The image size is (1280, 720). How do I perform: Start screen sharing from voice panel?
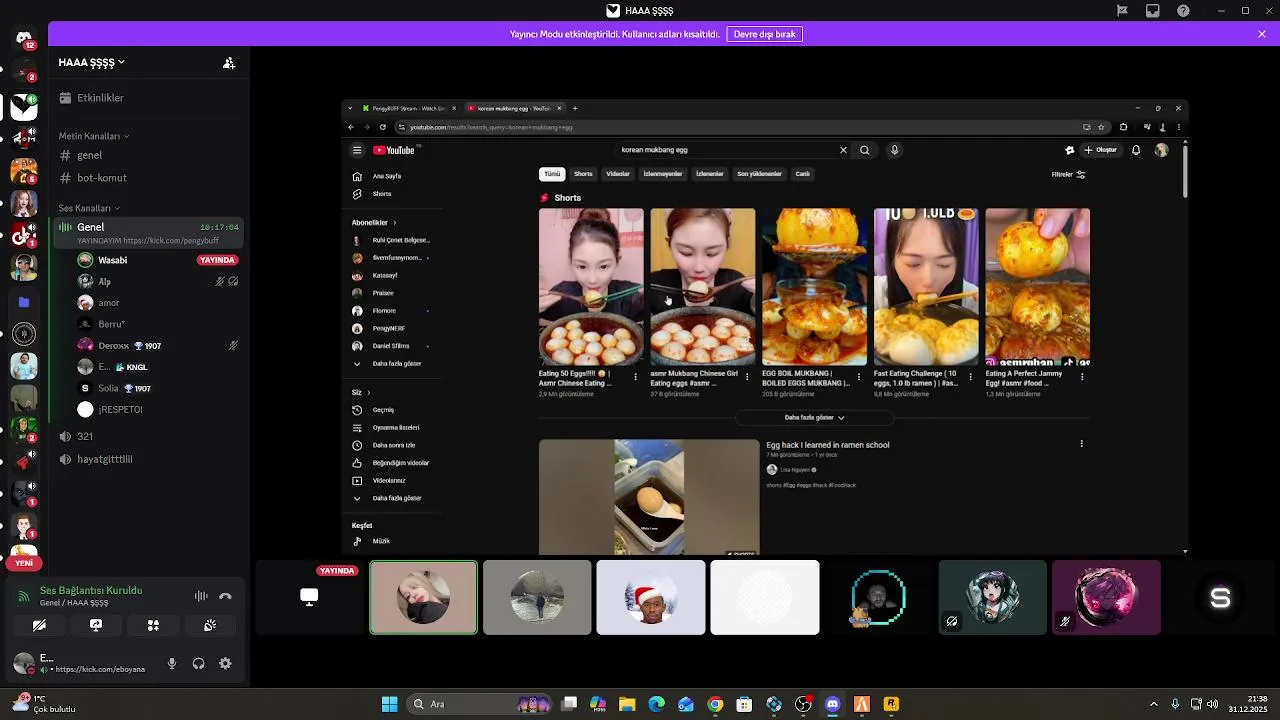[x=96, y=625]
